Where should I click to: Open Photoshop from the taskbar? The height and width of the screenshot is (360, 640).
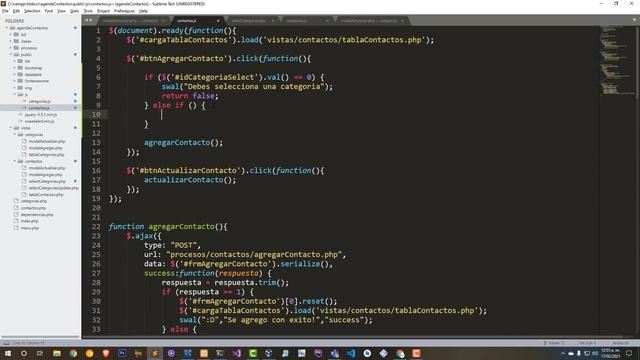[x=122, y=353]
